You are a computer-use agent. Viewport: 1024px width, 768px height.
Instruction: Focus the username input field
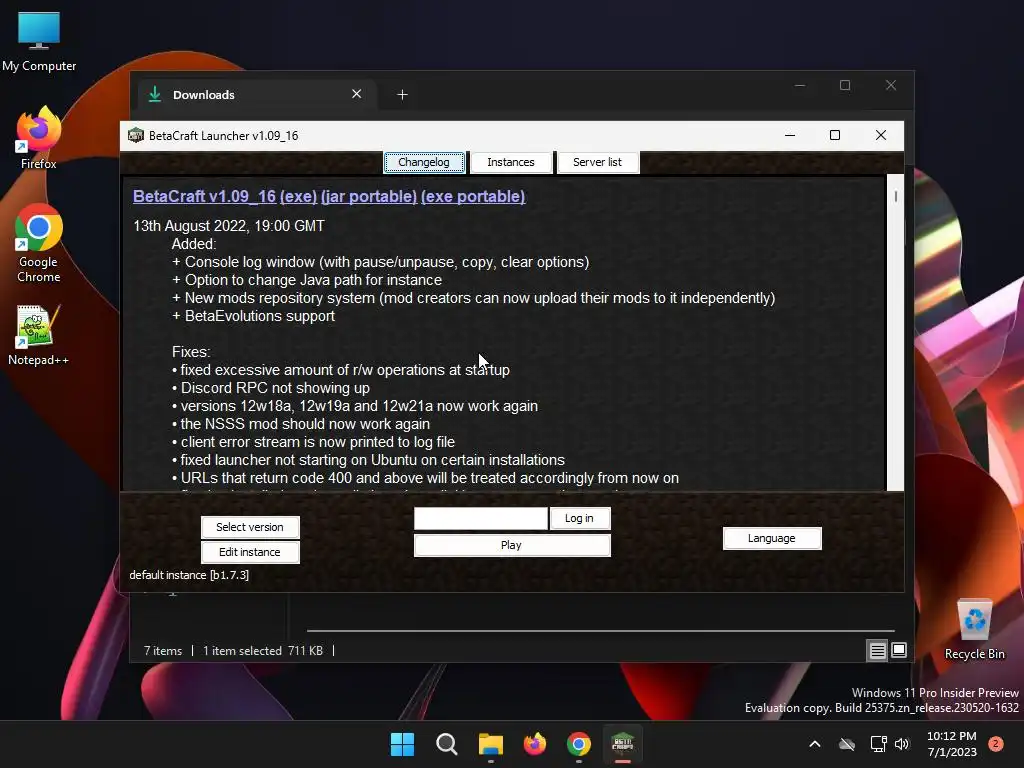click(x=481, y=519)
